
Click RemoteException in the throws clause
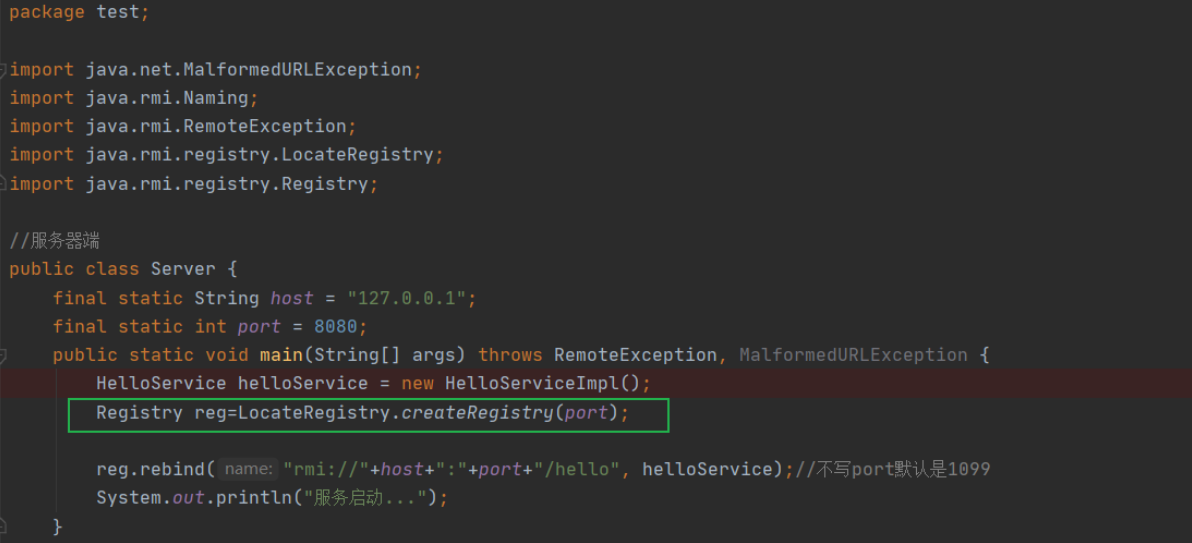tap(635, 355)
